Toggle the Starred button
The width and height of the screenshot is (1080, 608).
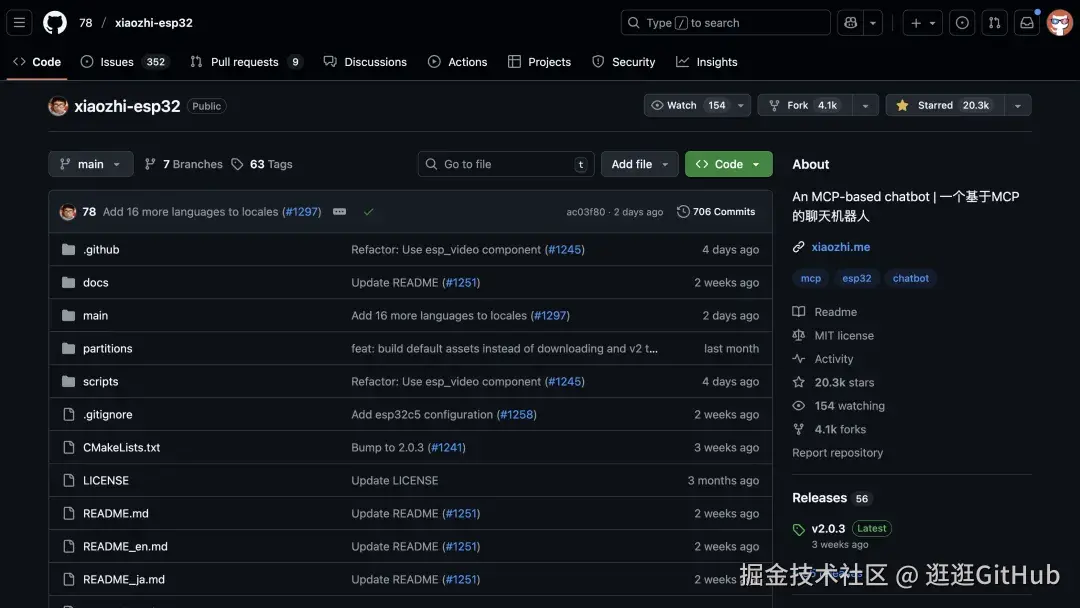945,105
